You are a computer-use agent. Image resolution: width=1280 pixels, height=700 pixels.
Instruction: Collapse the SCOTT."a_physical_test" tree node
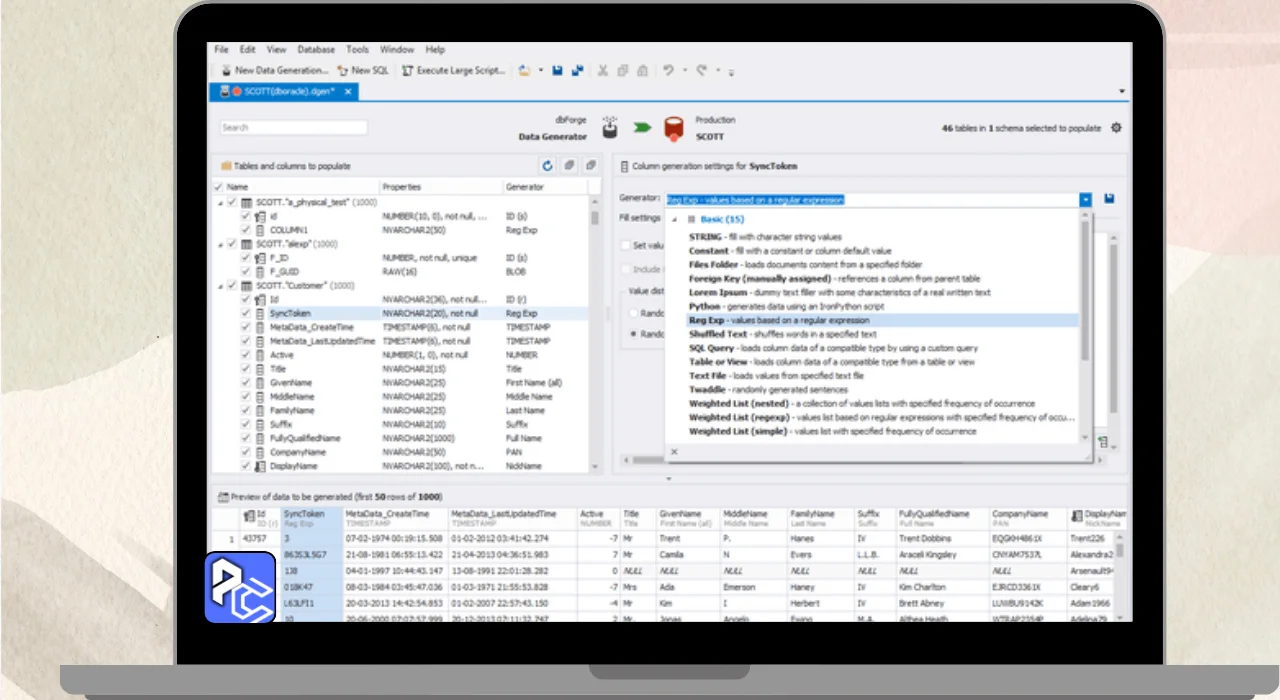click(220, 202)
